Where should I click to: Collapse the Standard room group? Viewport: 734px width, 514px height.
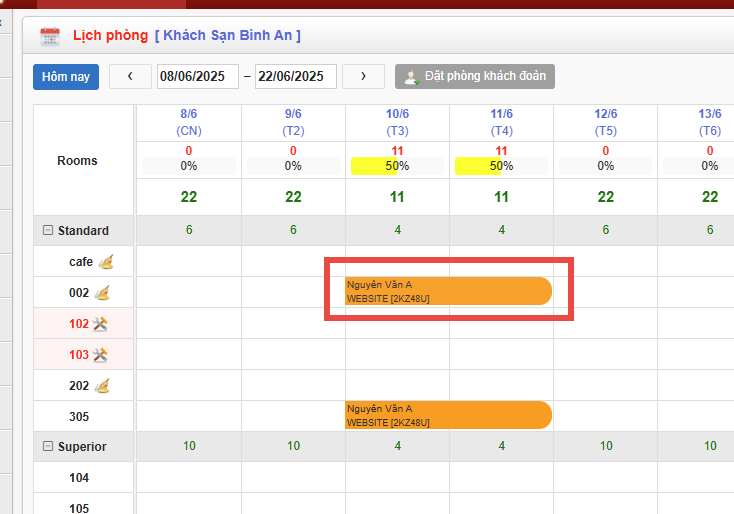[48, 230]
